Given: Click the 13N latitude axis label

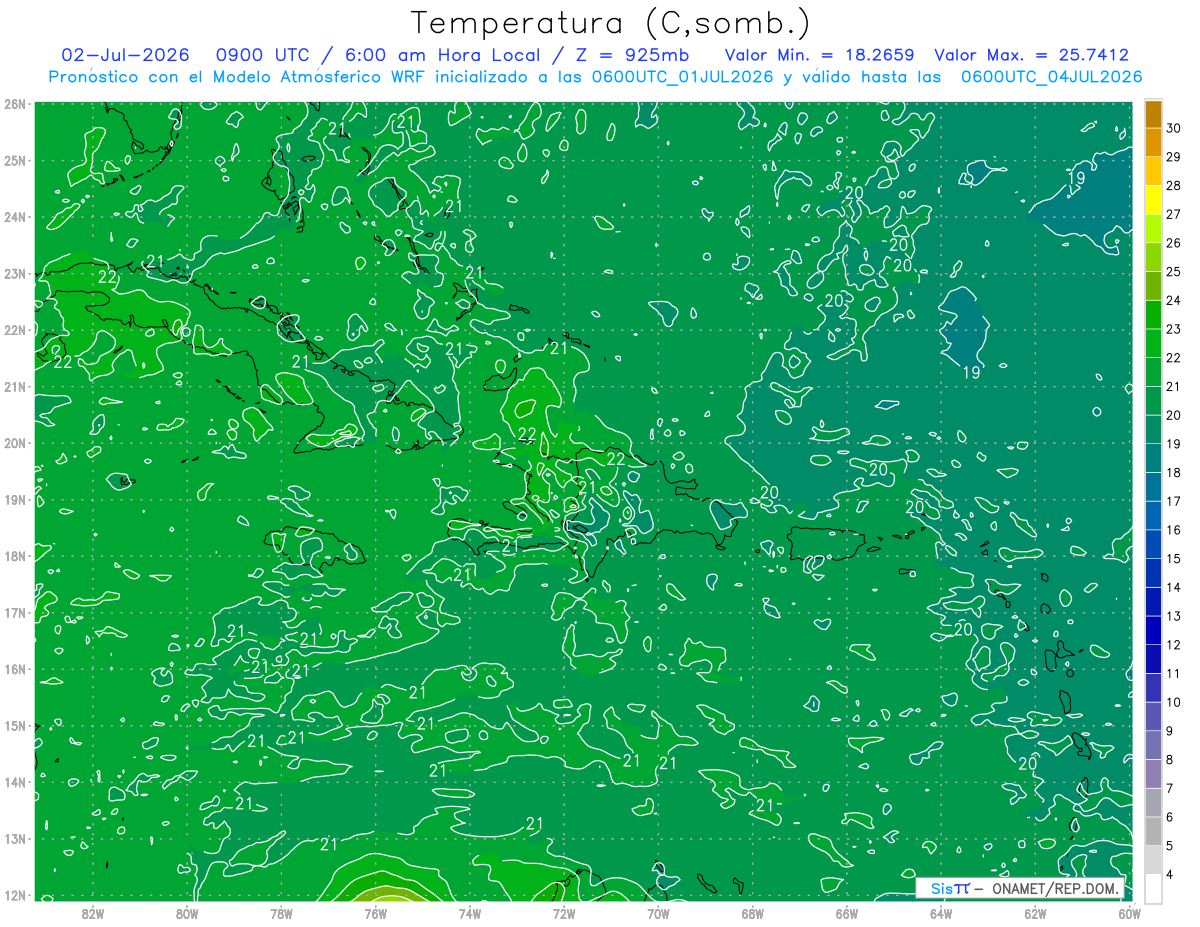Looking at the screenshot, I should coord(14,838).
